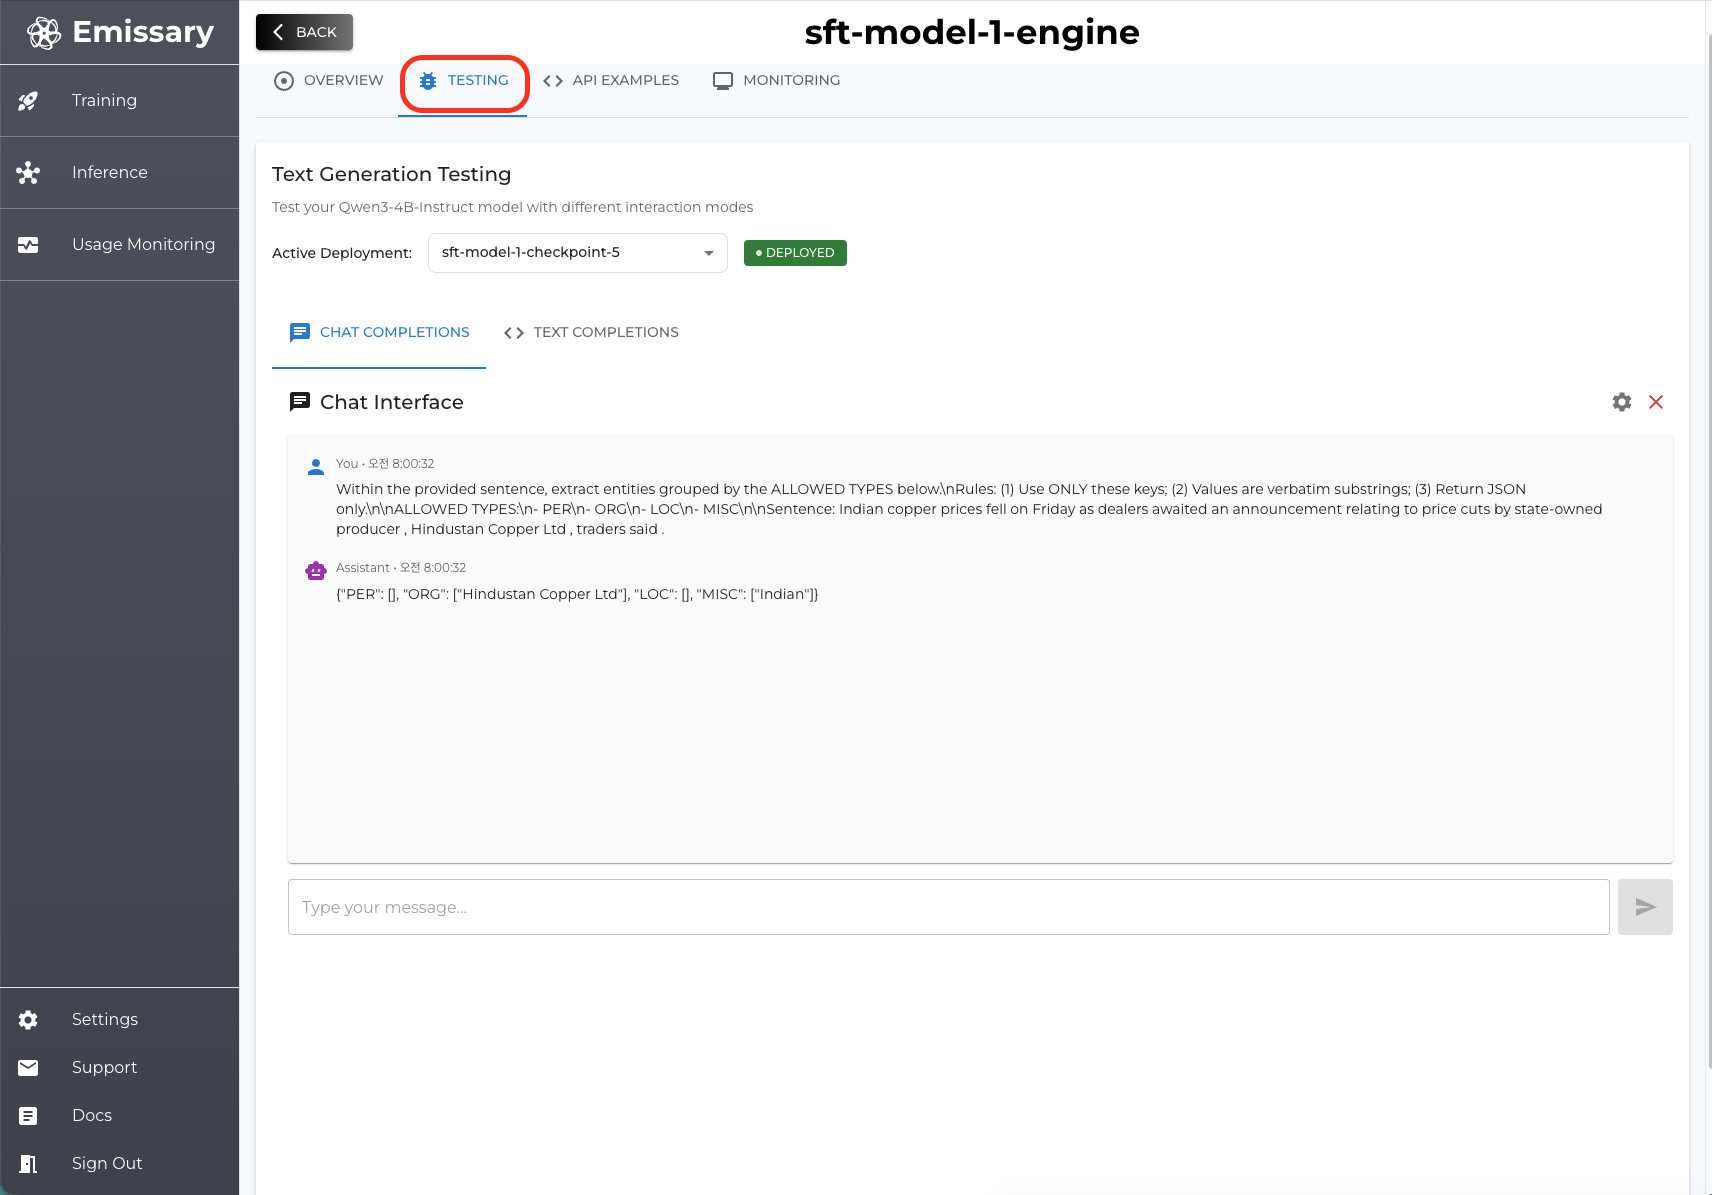Click the Sign Out door icon
This screenshot has width=1712, height=1195.
(x=28, y=1164)
